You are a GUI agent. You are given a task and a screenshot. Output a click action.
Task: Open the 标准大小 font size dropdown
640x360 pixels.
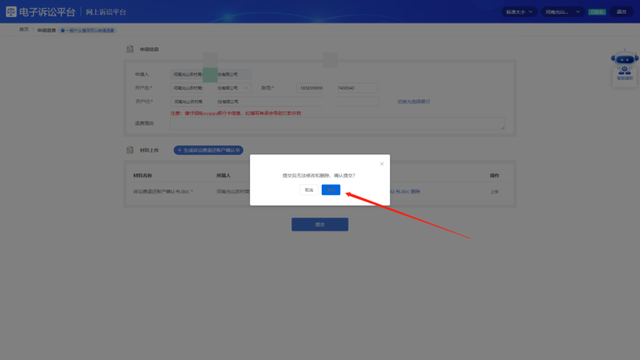click(x=519, y=12)
